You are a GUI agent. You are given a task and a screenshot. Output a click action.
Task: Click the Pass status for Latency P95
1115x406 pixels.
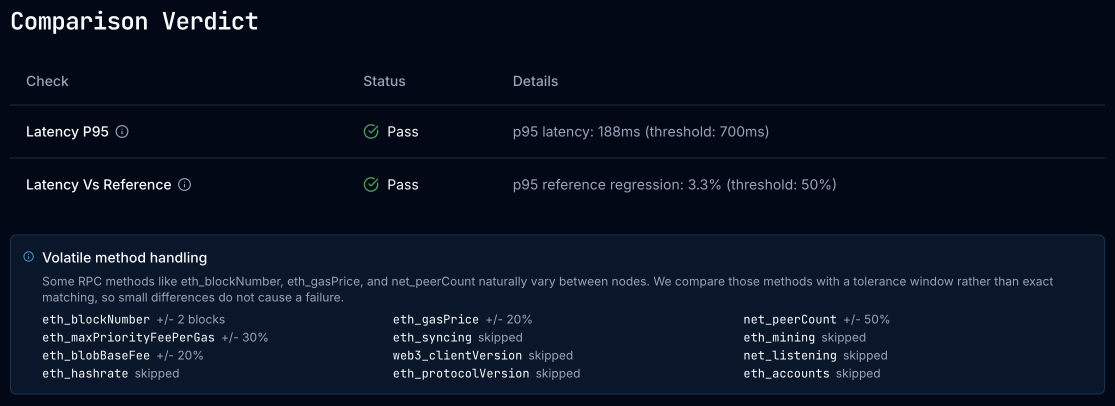coord(402,132)
